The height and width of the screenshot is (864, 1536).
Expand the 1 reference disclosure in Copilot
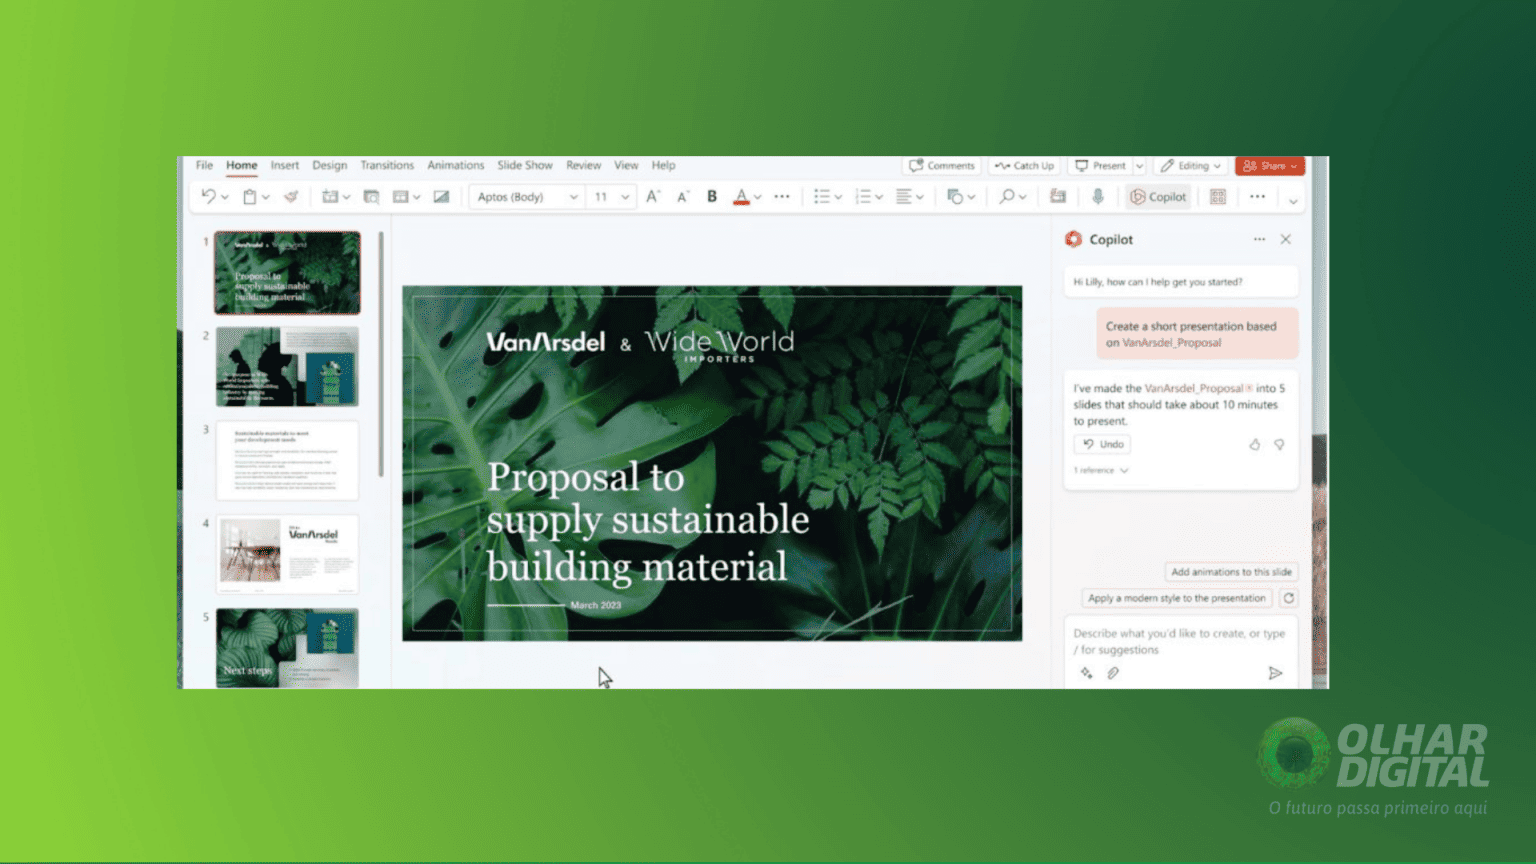click(1098, 470)
